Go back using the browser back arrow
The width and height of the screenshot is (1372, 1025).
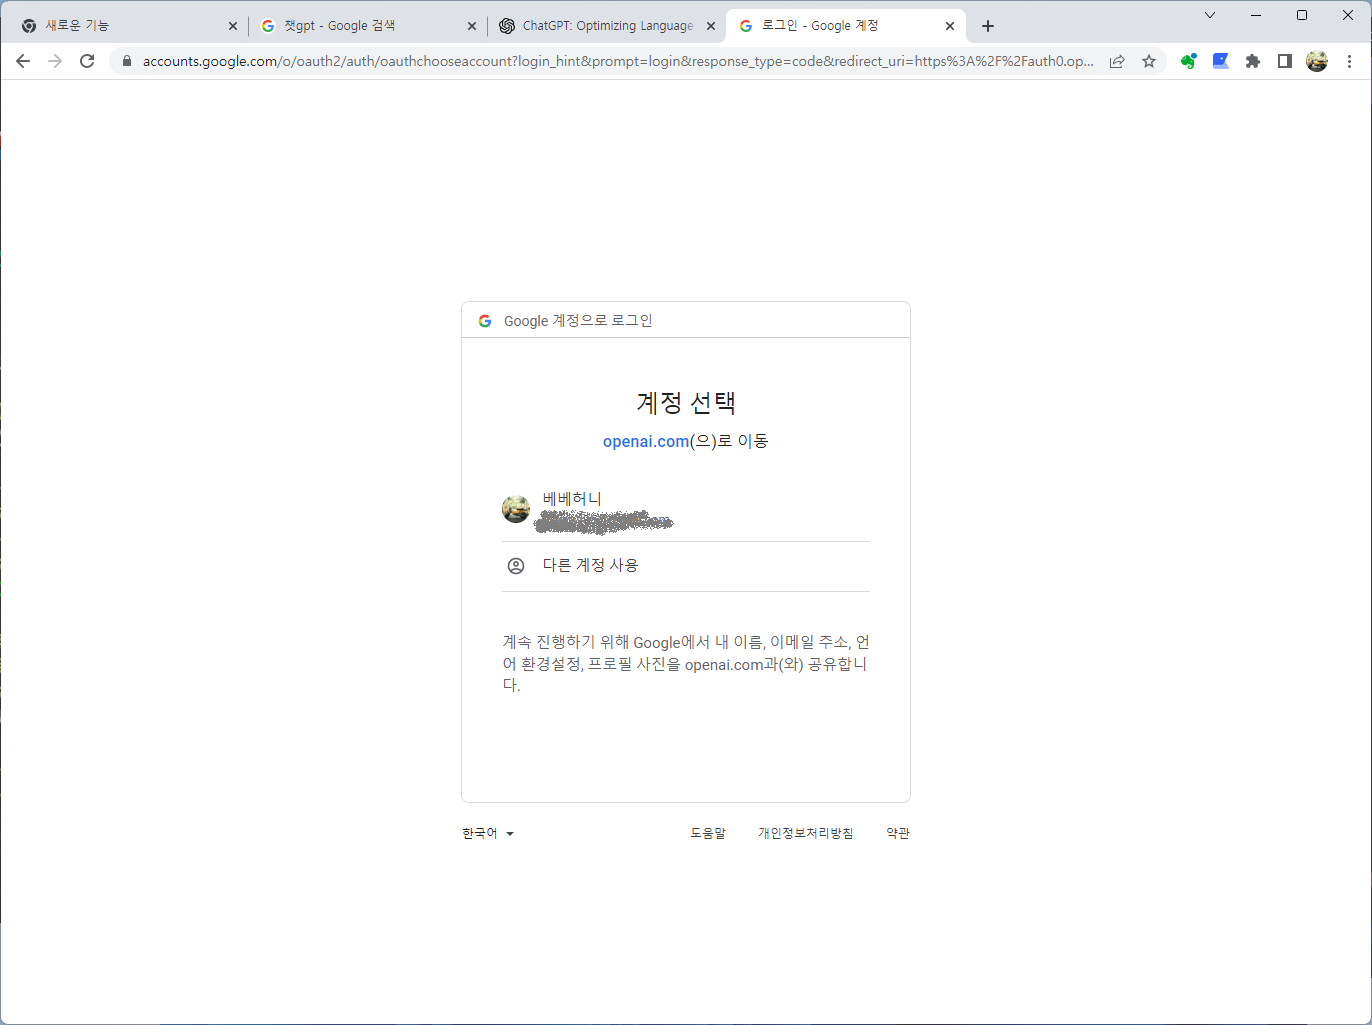click(23, 61)
